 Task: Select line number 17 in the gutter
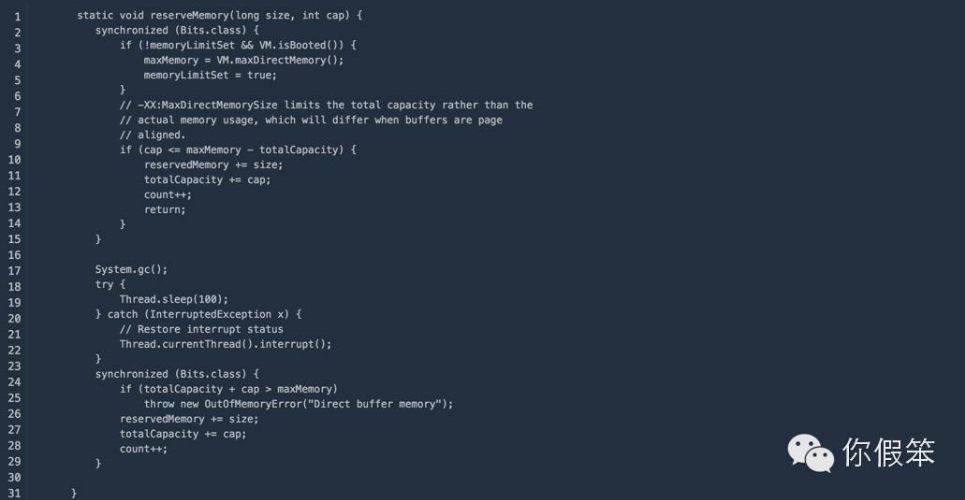15,271
